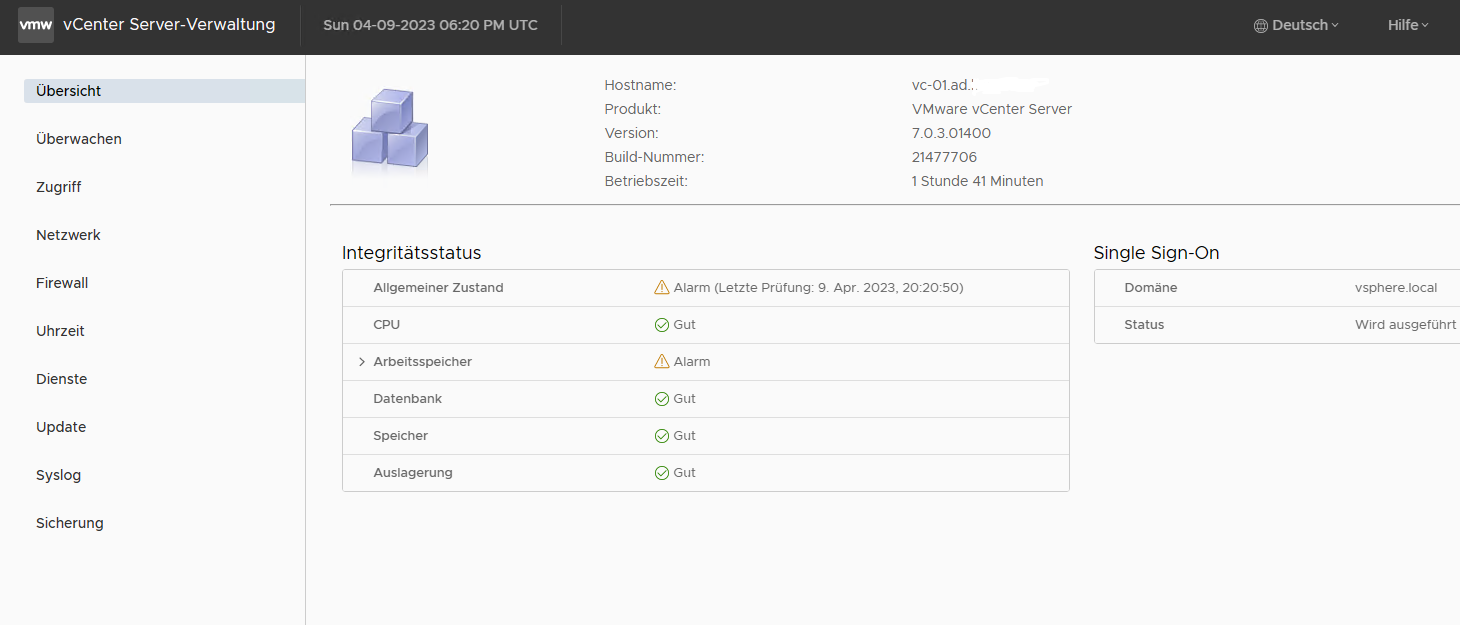Go to the Dienste page
Viewport: 1460px width, 625px height.
[61, 379]
